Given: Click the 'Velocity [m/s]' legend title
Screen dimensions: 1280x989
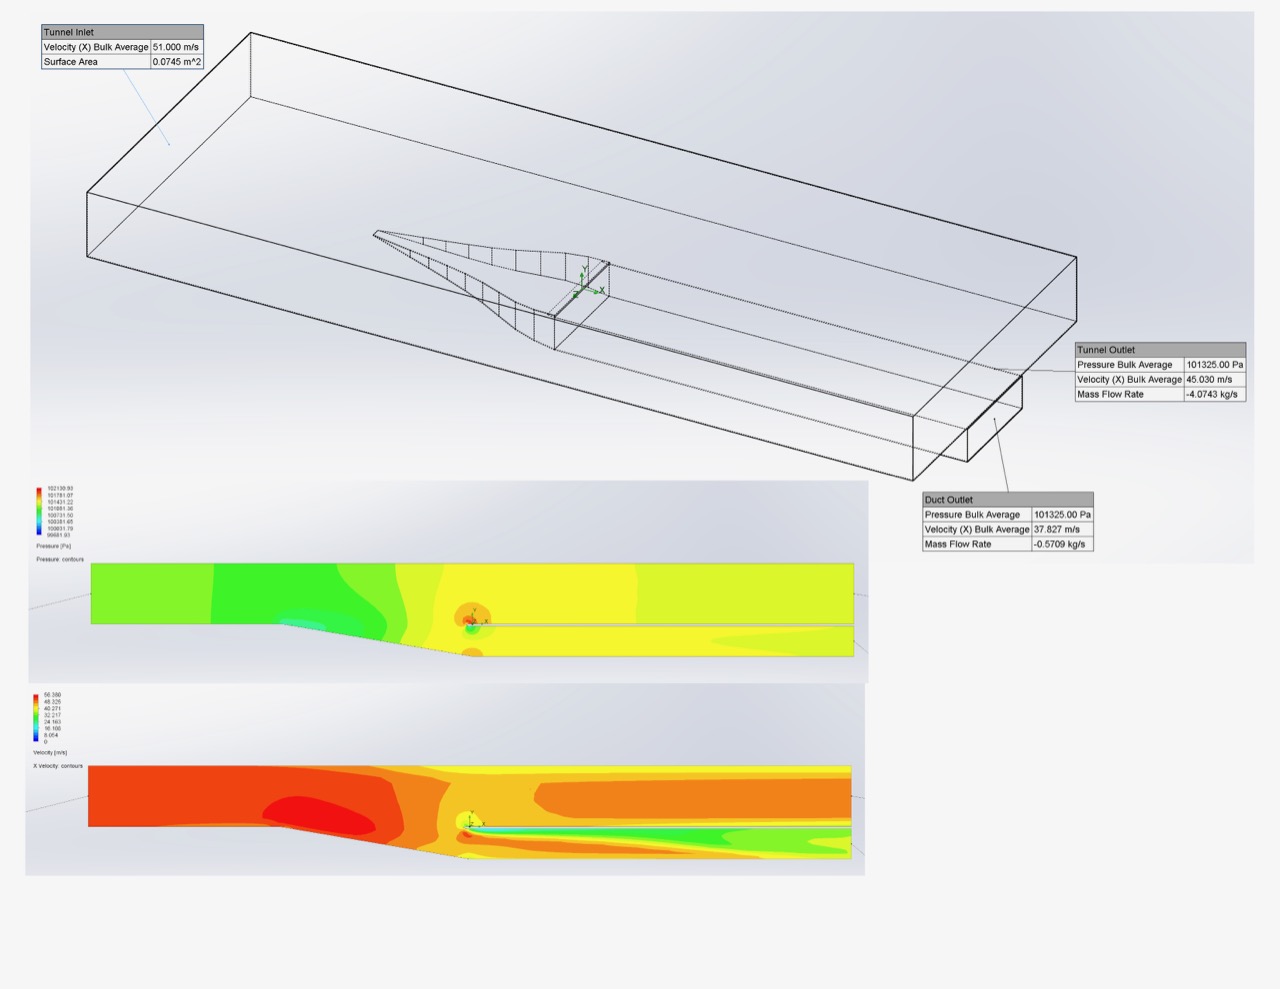Looking at the screenshot, I should click(x=50, y=752).
